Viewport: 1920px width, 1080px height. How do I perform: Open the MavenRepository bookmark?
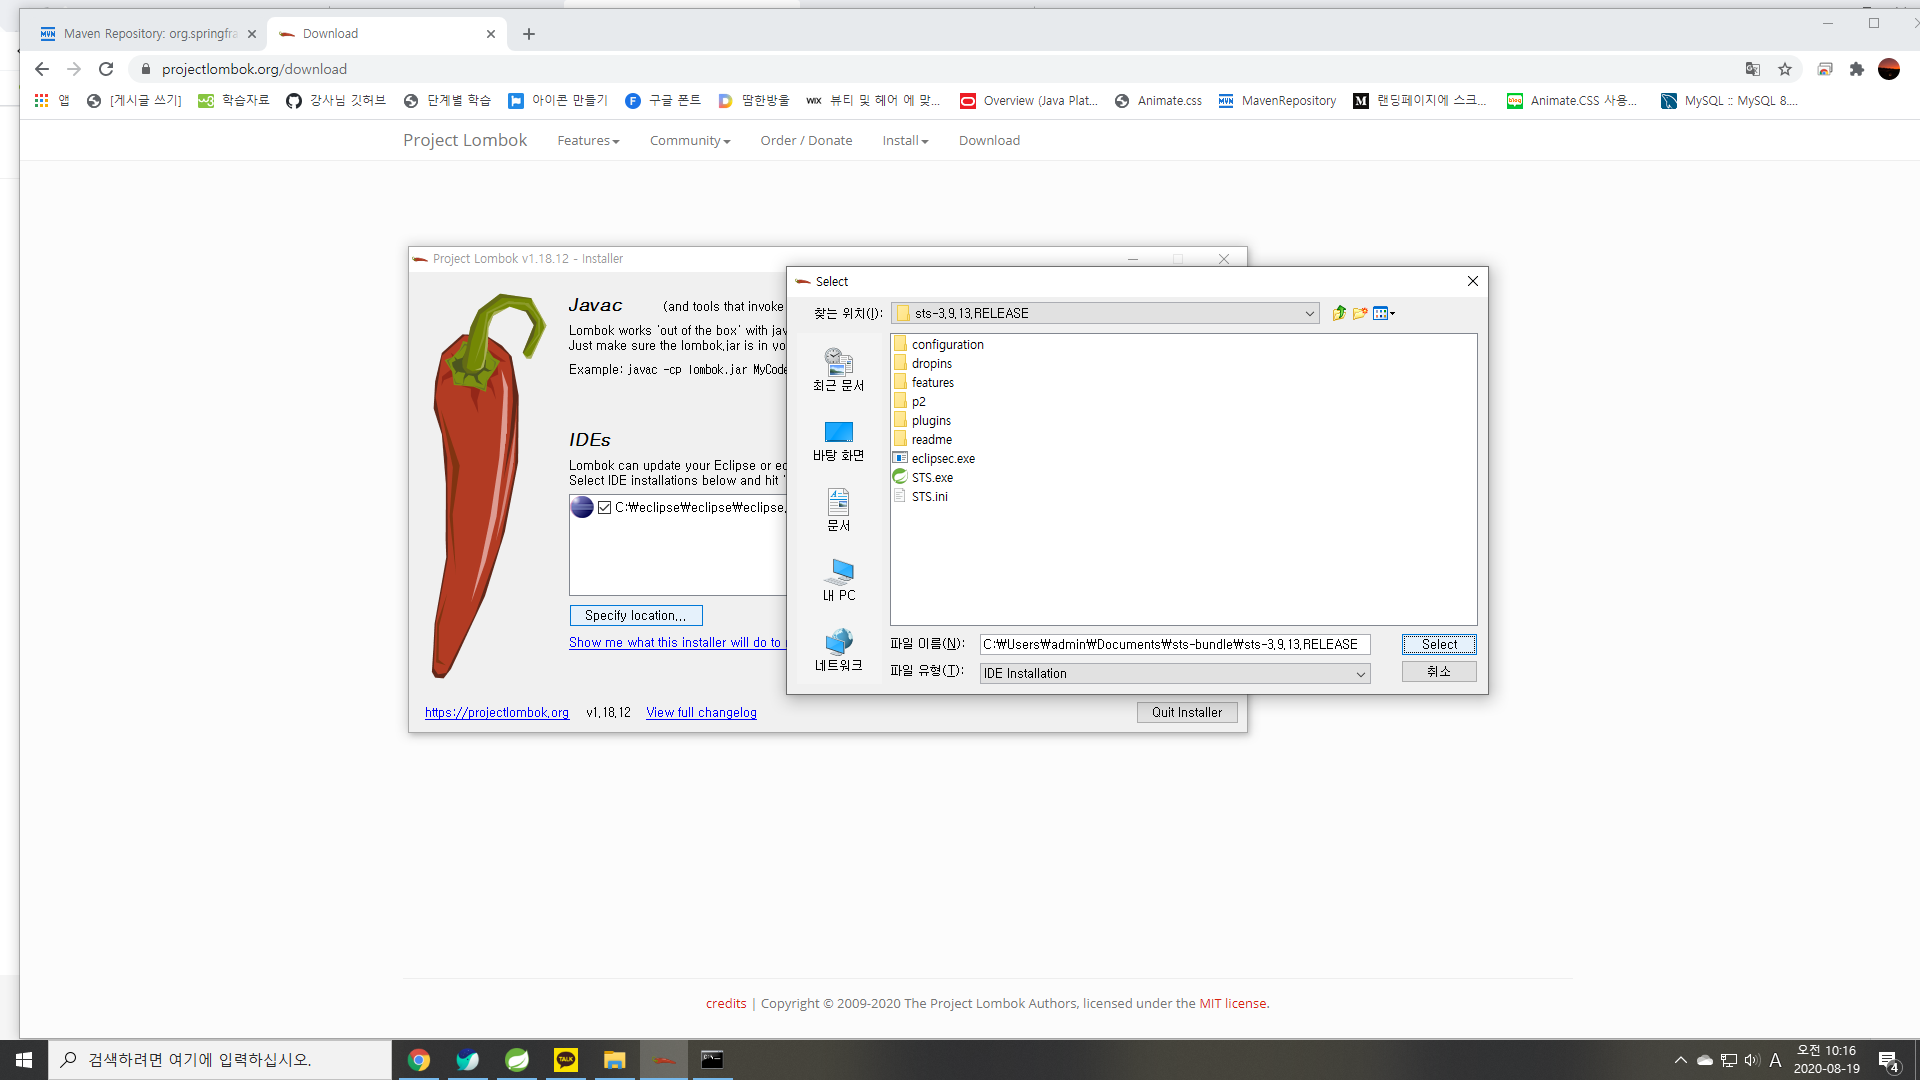(1277, 100)
